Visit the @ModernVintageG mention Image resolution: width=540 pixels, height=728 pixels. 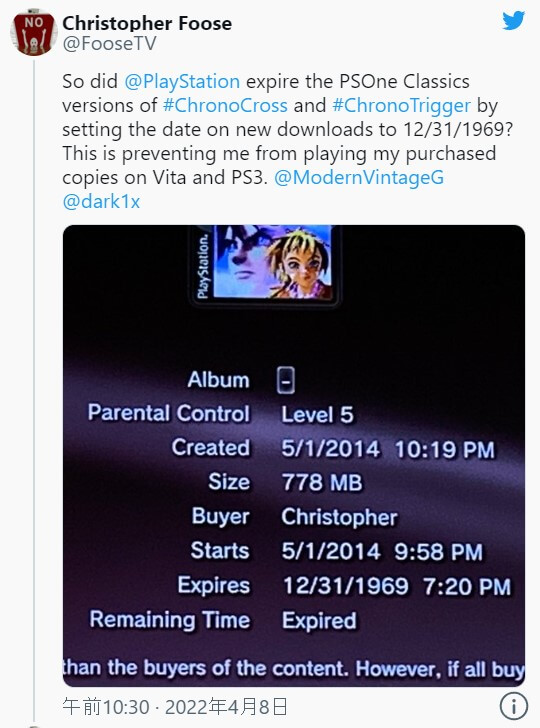359,177
